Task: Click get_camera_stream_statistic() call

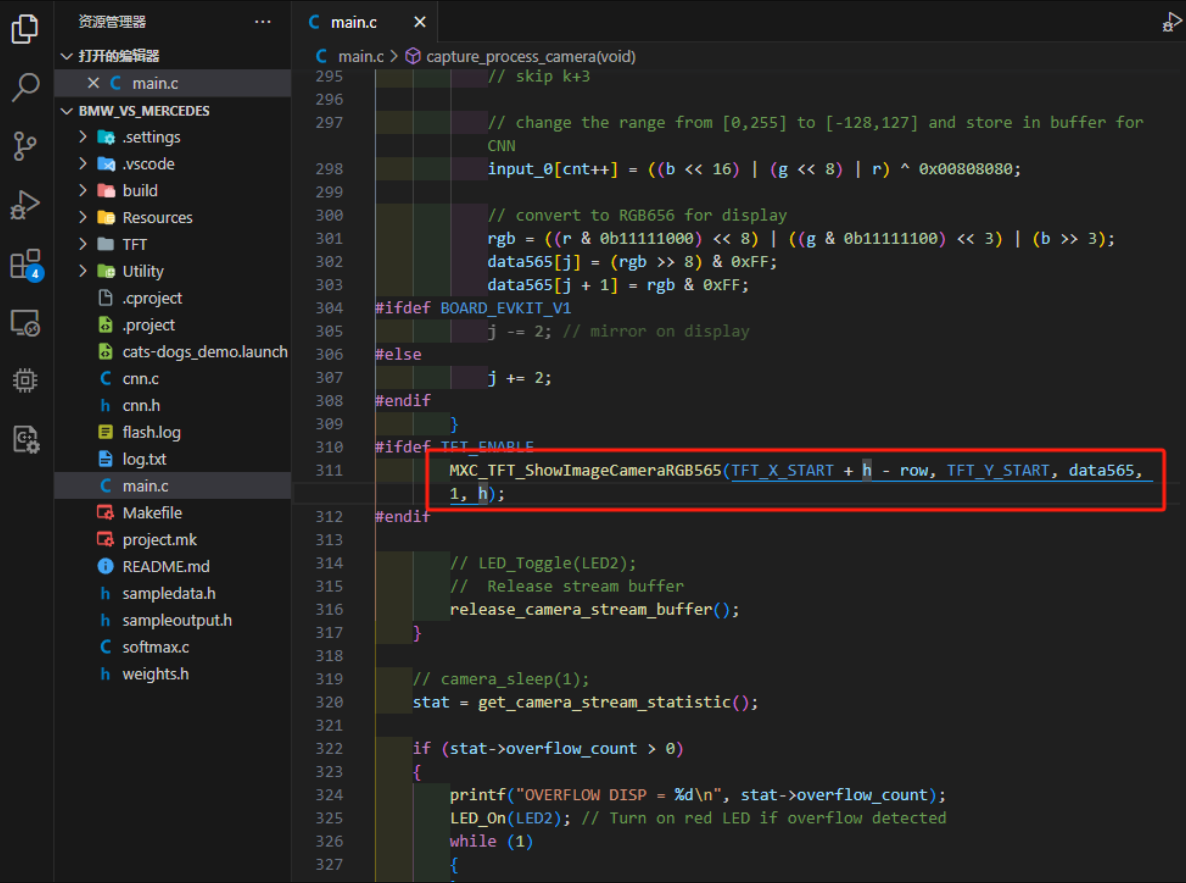Action: (618, 703)
